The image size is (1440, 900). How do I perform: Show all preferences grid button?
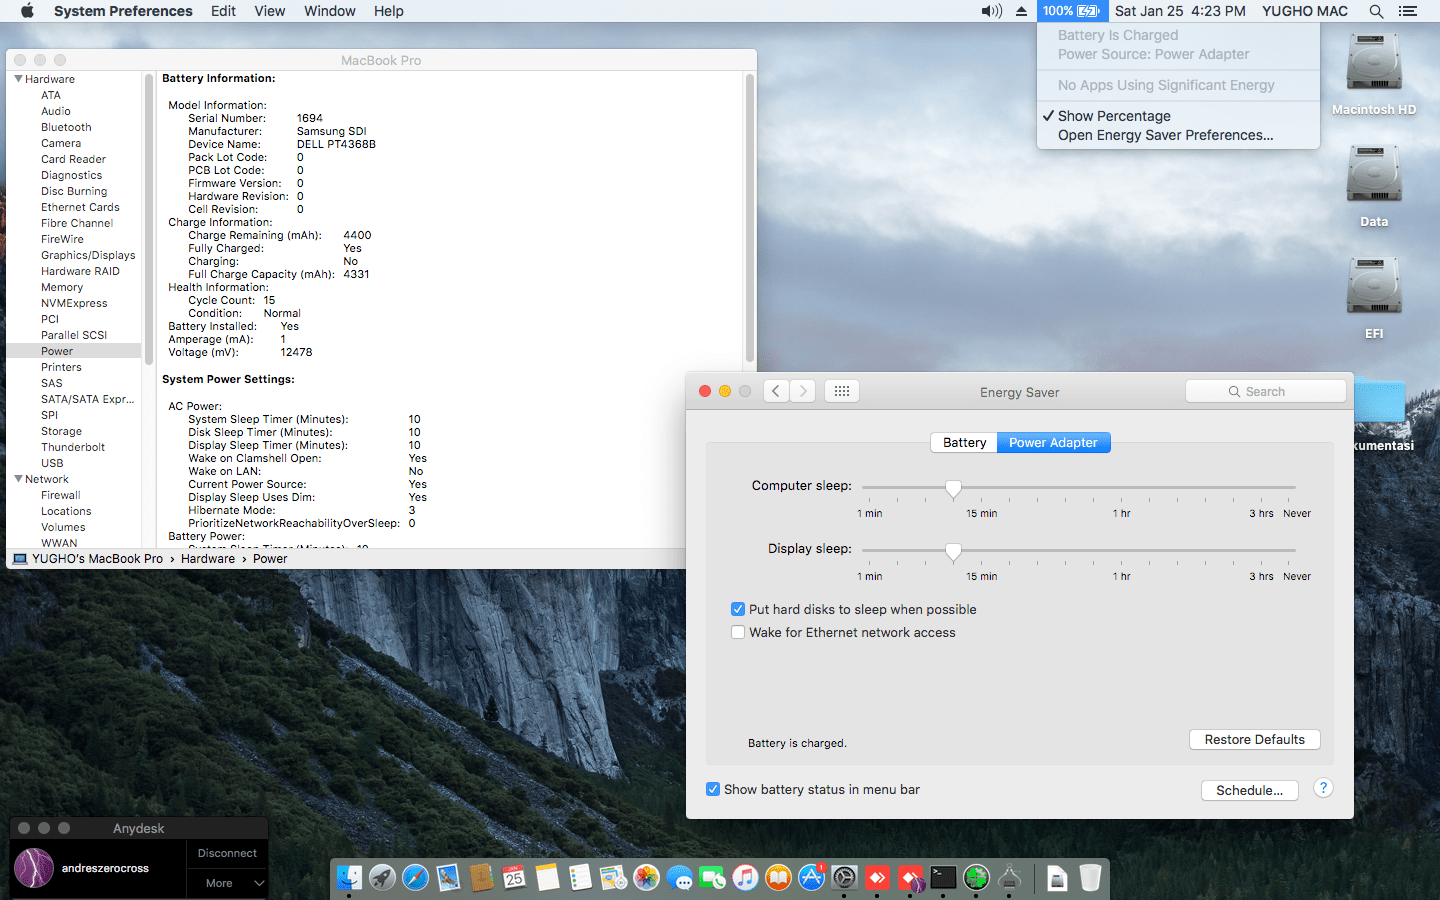click(842, 391)
